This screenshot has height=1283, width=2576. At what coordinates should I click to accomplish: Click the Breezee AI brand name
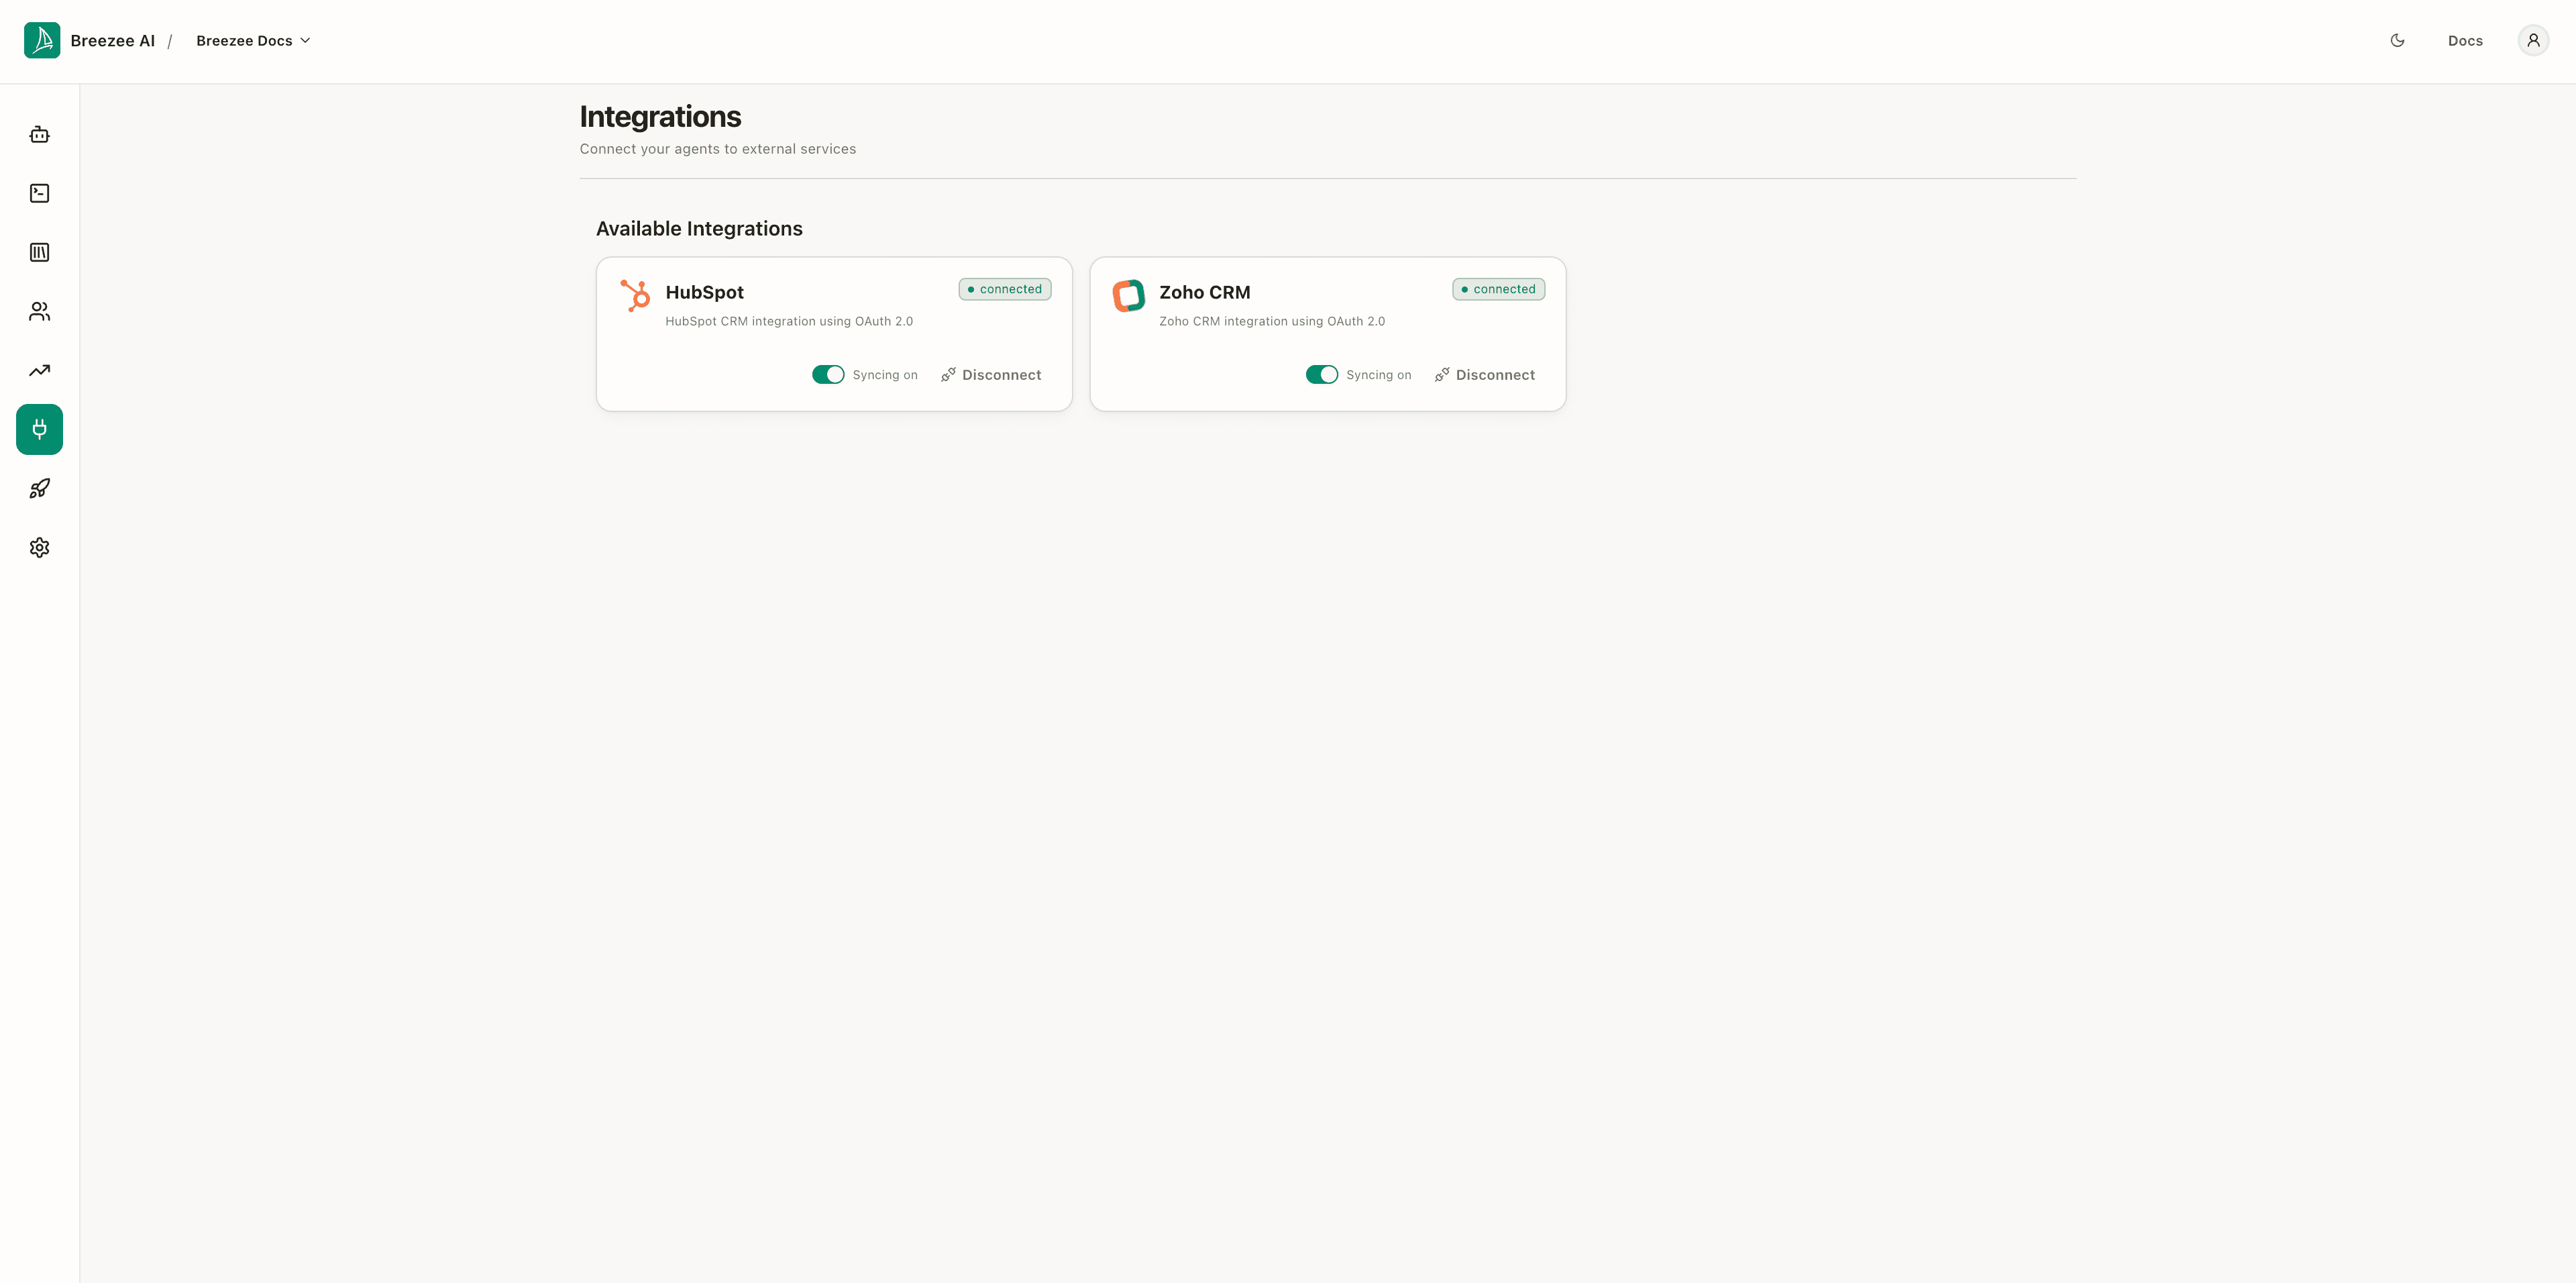[113, 40]
